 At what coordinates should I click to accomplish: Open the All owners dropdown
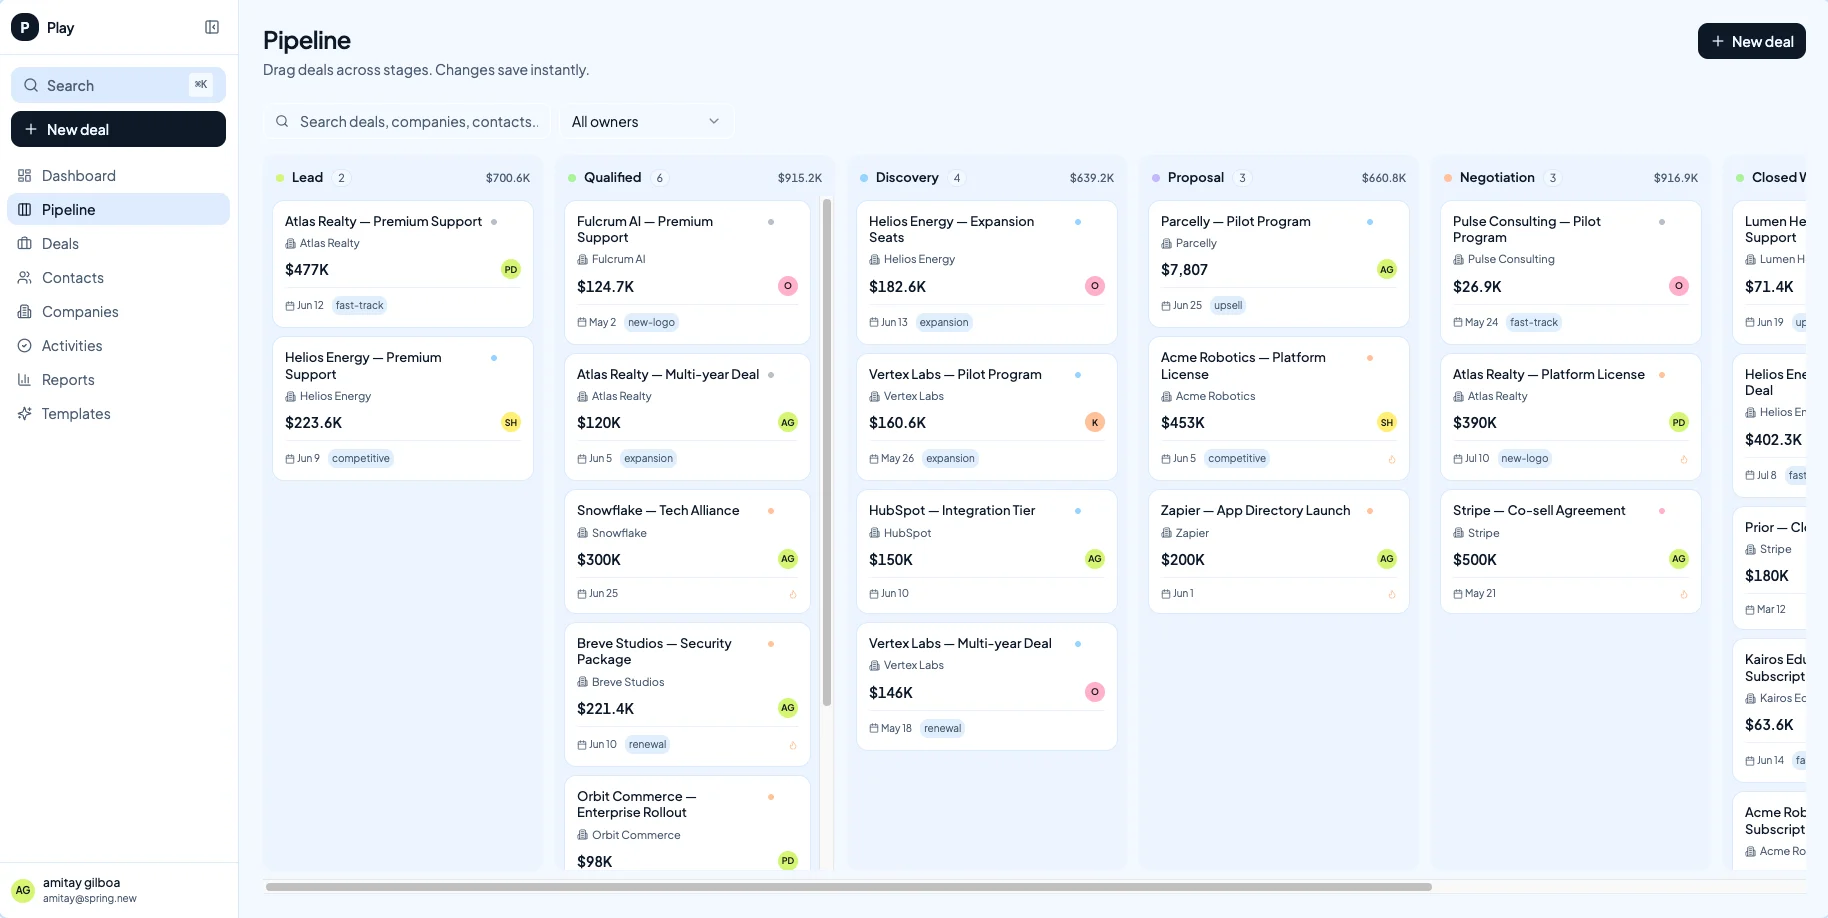click(645, 121)
